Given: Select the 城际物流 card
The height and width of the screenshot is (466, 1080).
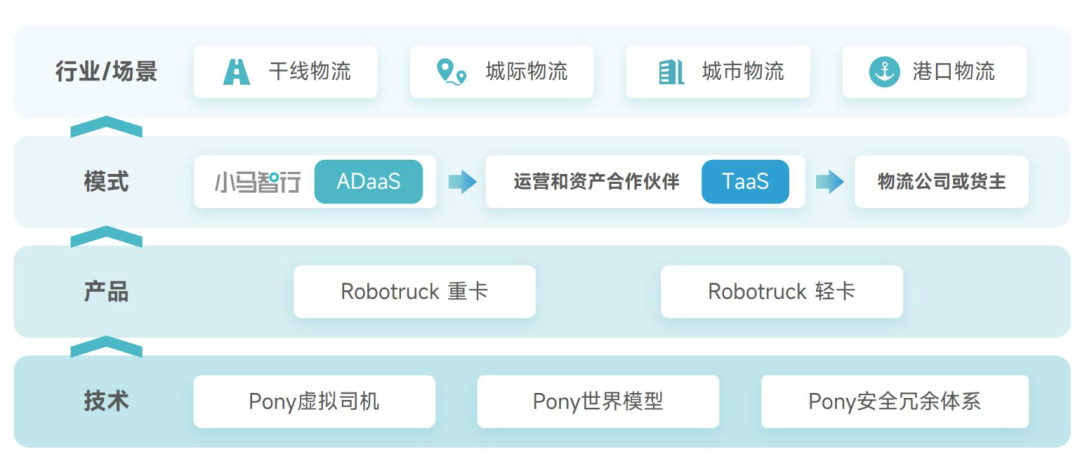Looking at the screenshot, I should click(501, 72).
